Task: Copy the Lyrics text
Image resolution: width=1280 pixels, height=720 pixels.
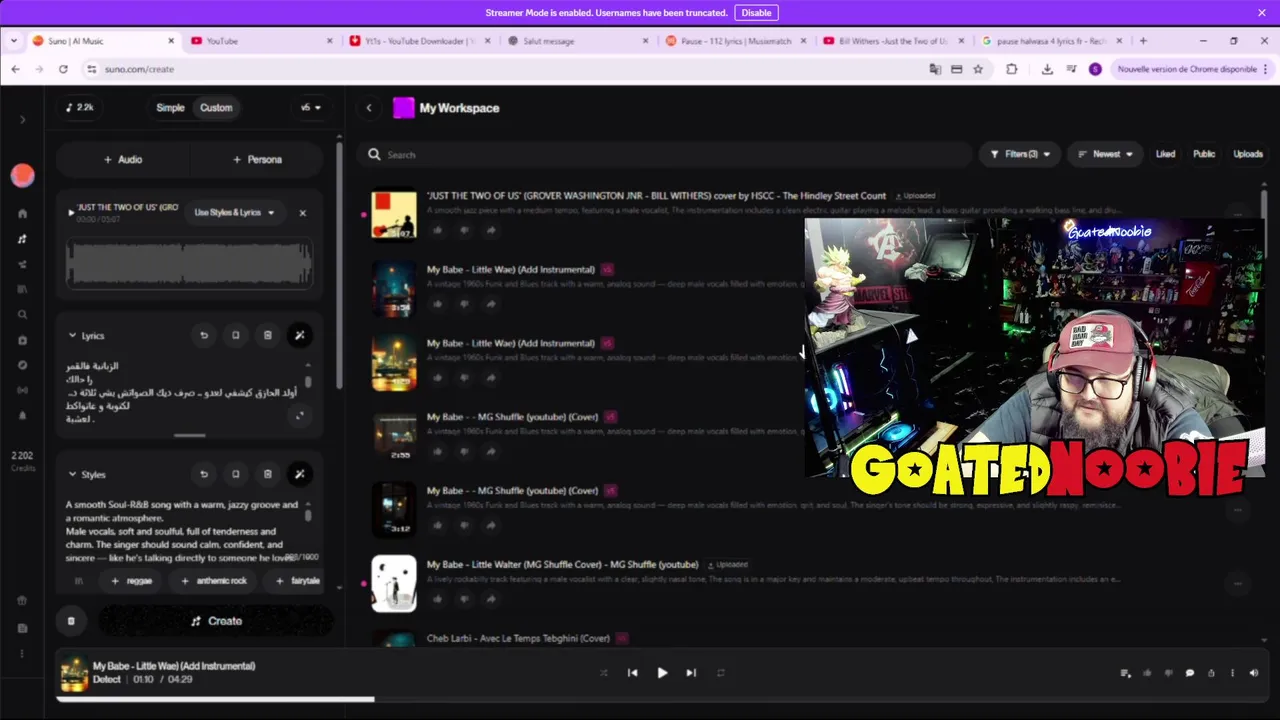Action: [x=236, y=336]
